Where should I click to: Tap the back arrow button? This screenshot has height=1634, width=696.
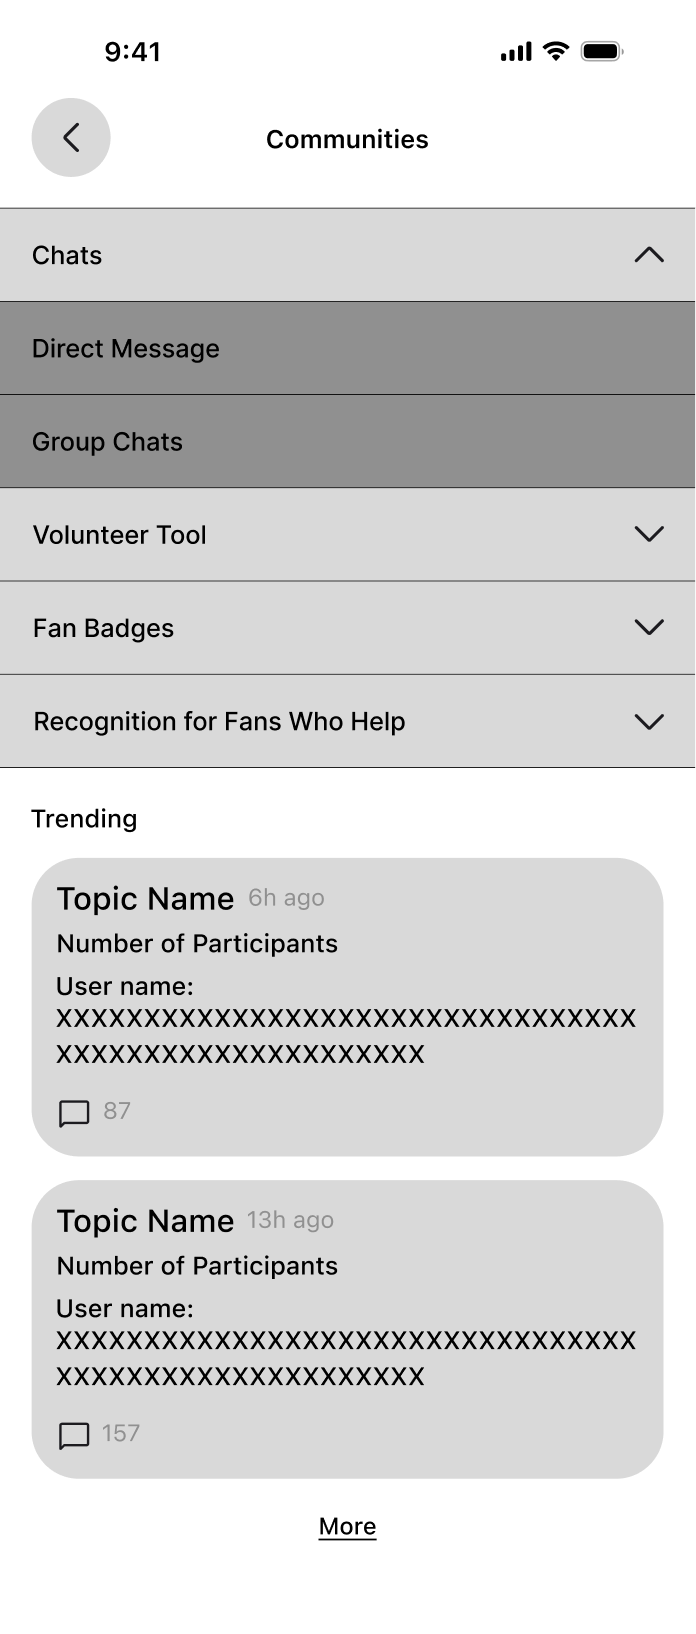(x=71, y=138)
